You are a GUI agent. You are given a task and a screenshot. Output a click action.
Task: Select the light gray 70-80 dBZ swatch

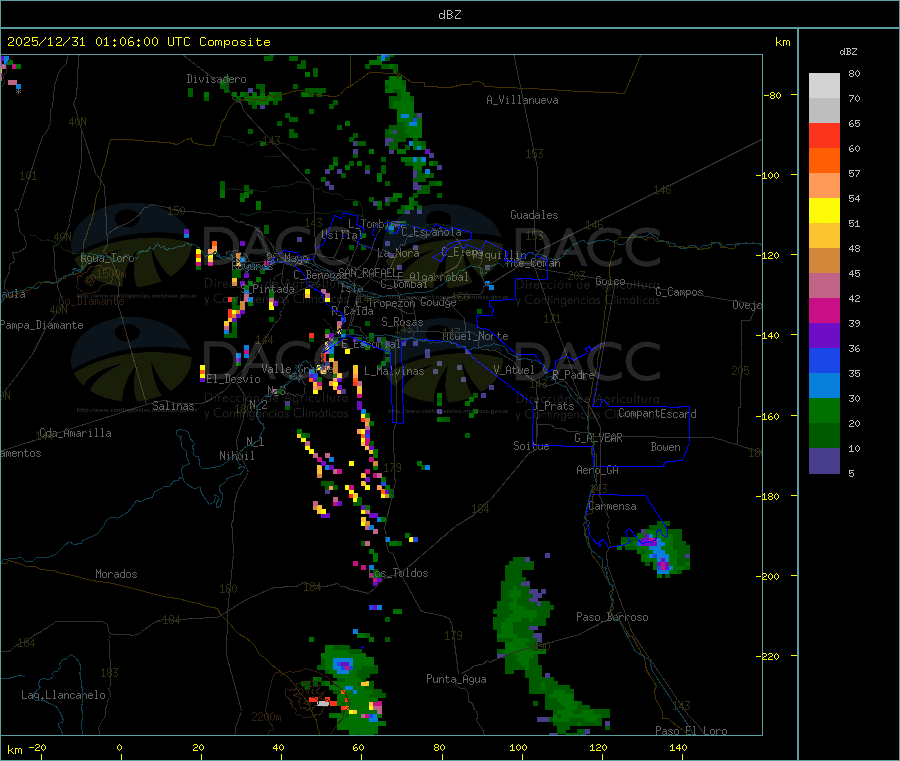pos(824,86)
